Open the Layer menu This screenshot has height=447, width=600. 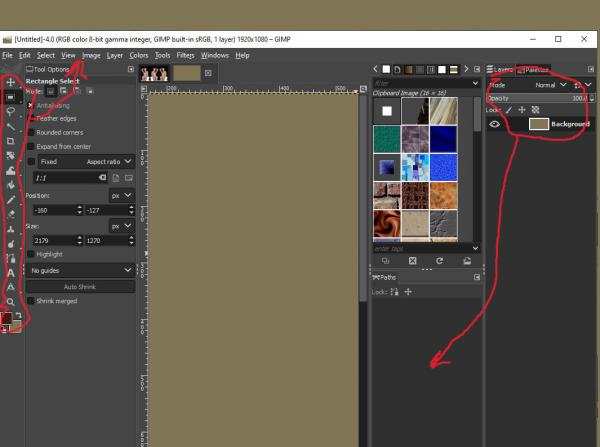pos(115,55)
